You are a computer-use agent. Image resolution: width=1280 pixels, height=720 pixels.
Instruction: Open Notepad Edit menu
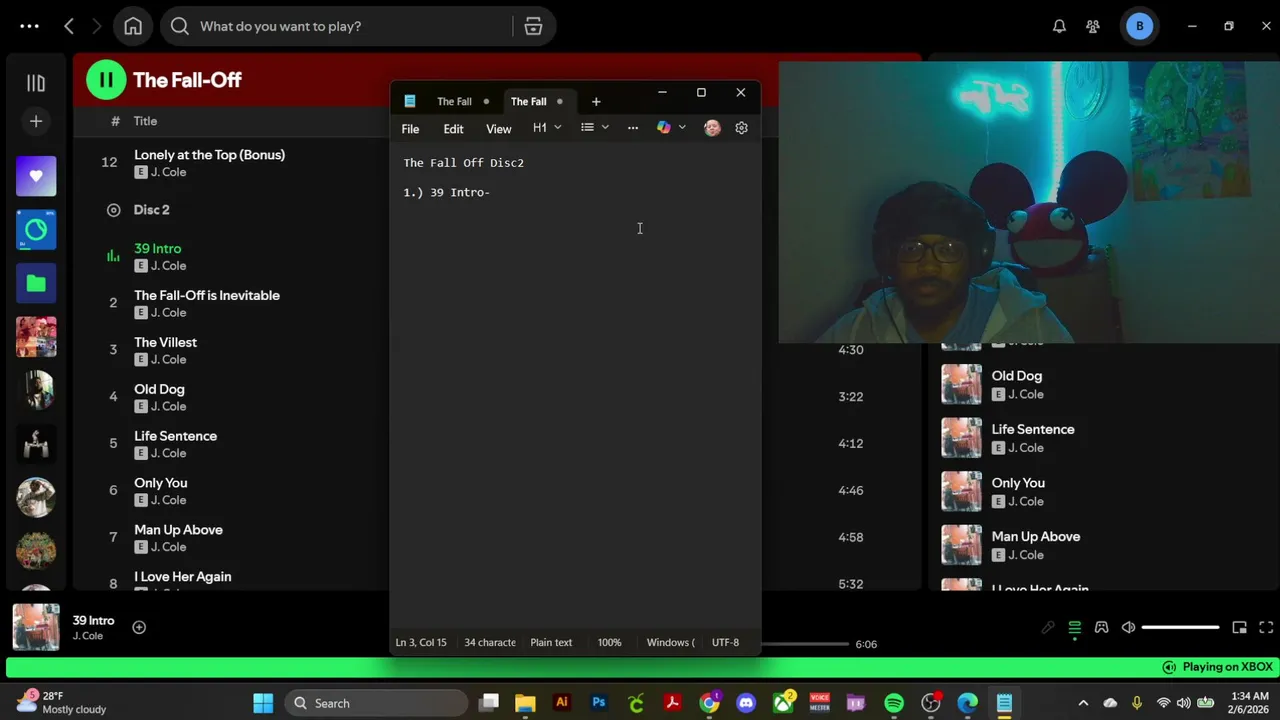click(x=453, y=129)
